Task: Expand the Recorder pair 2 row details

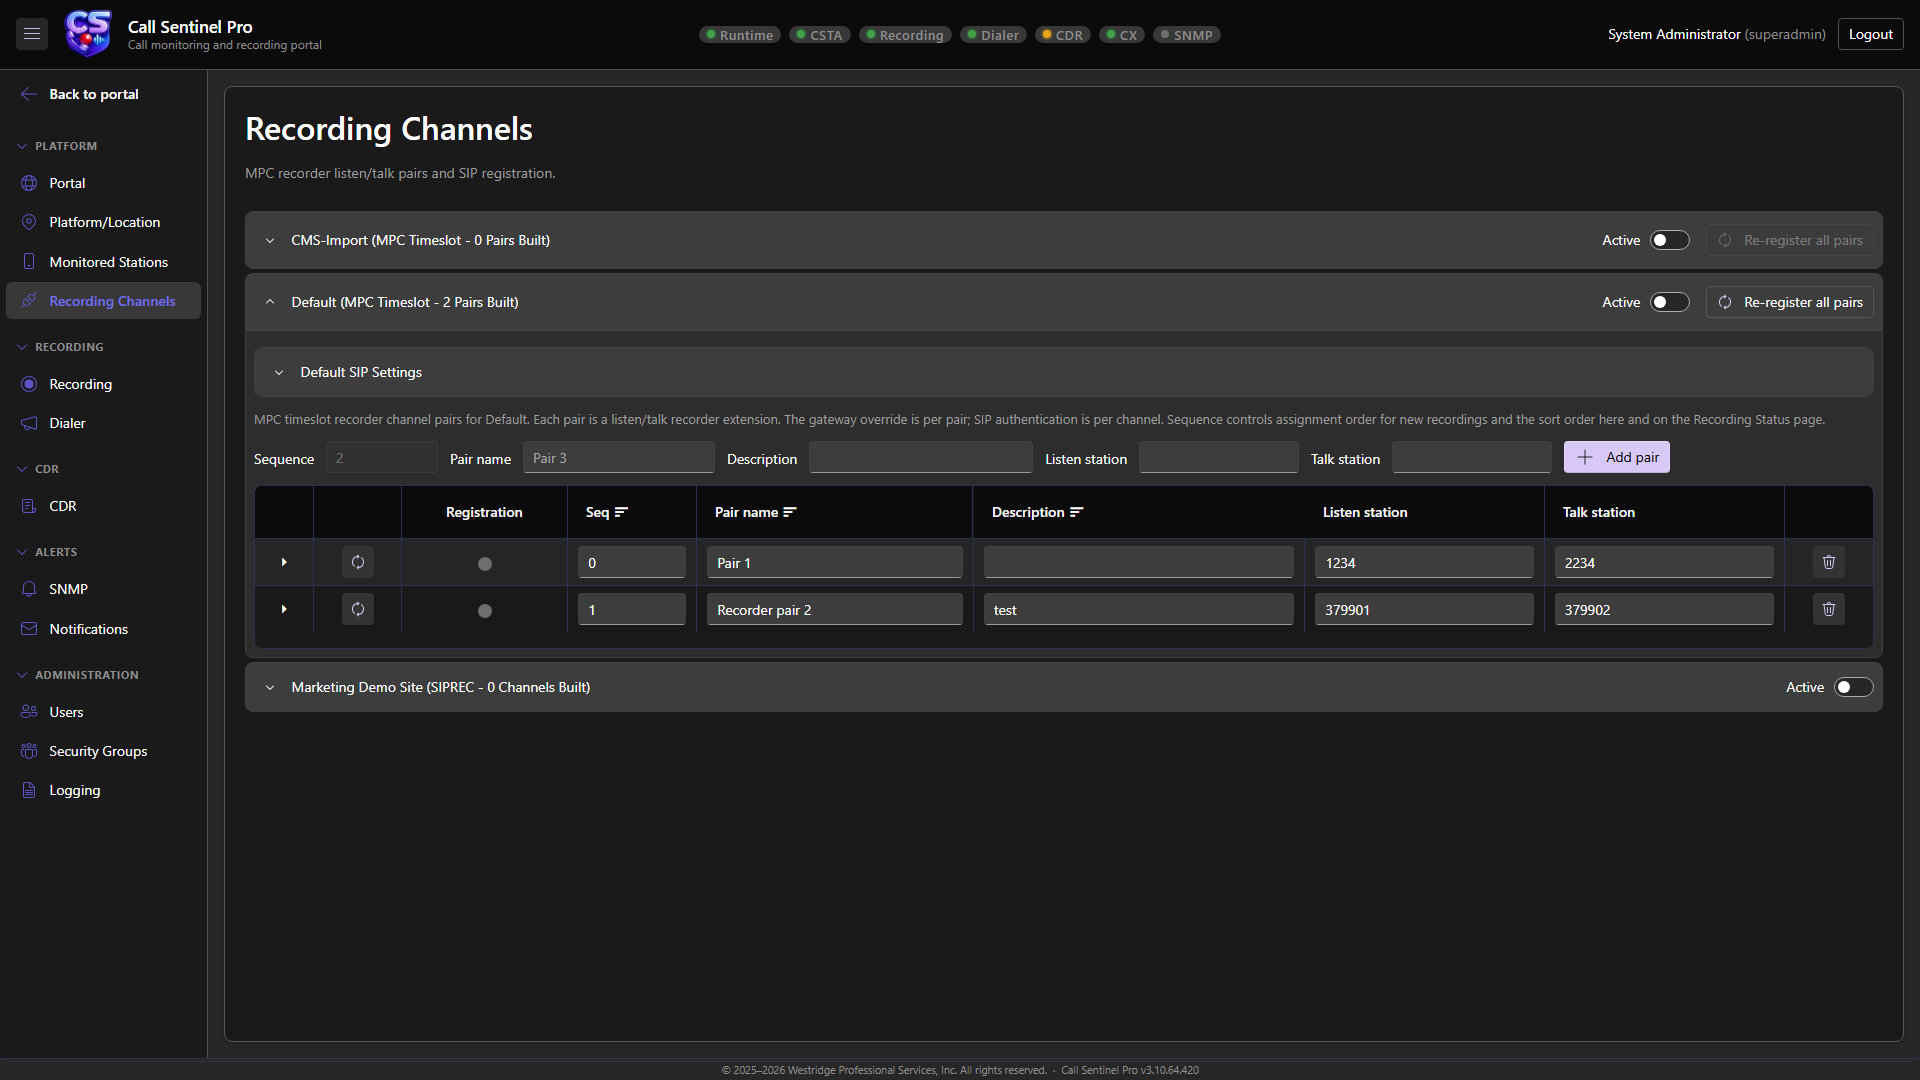Action: coord(284,609)
